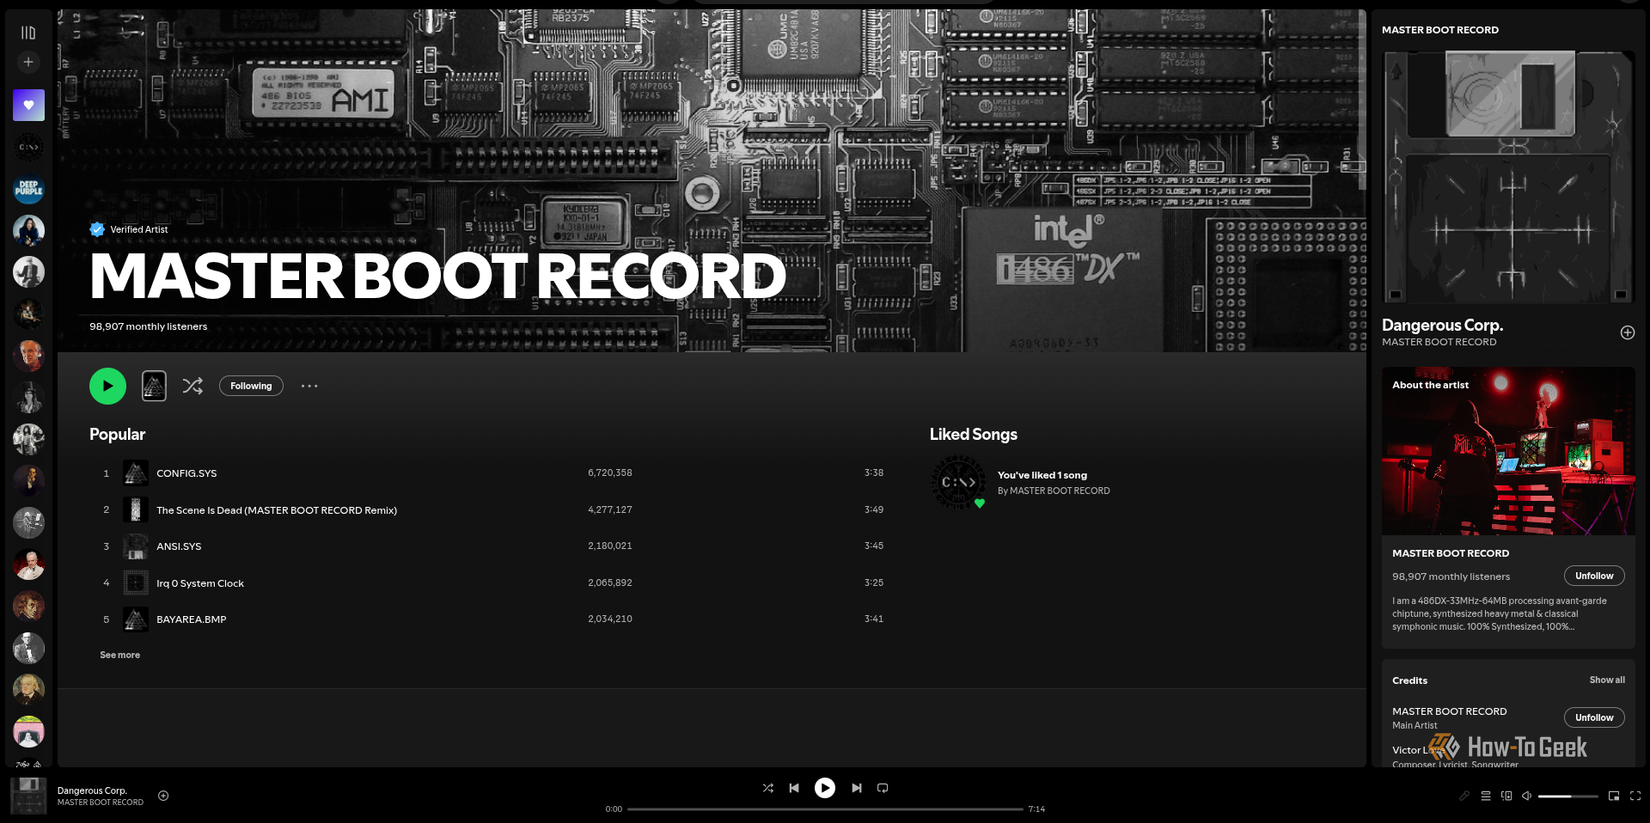The height and width of the screenshot is (823, 1650).
Task: Open the album preview thumbnail beside play button
Action: point(154,386)
